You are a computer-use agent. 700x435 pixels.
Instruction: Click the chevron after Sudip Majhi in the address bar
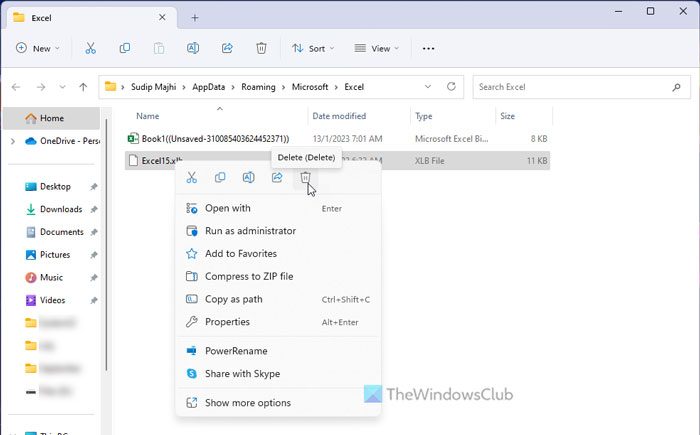[184, 87]
